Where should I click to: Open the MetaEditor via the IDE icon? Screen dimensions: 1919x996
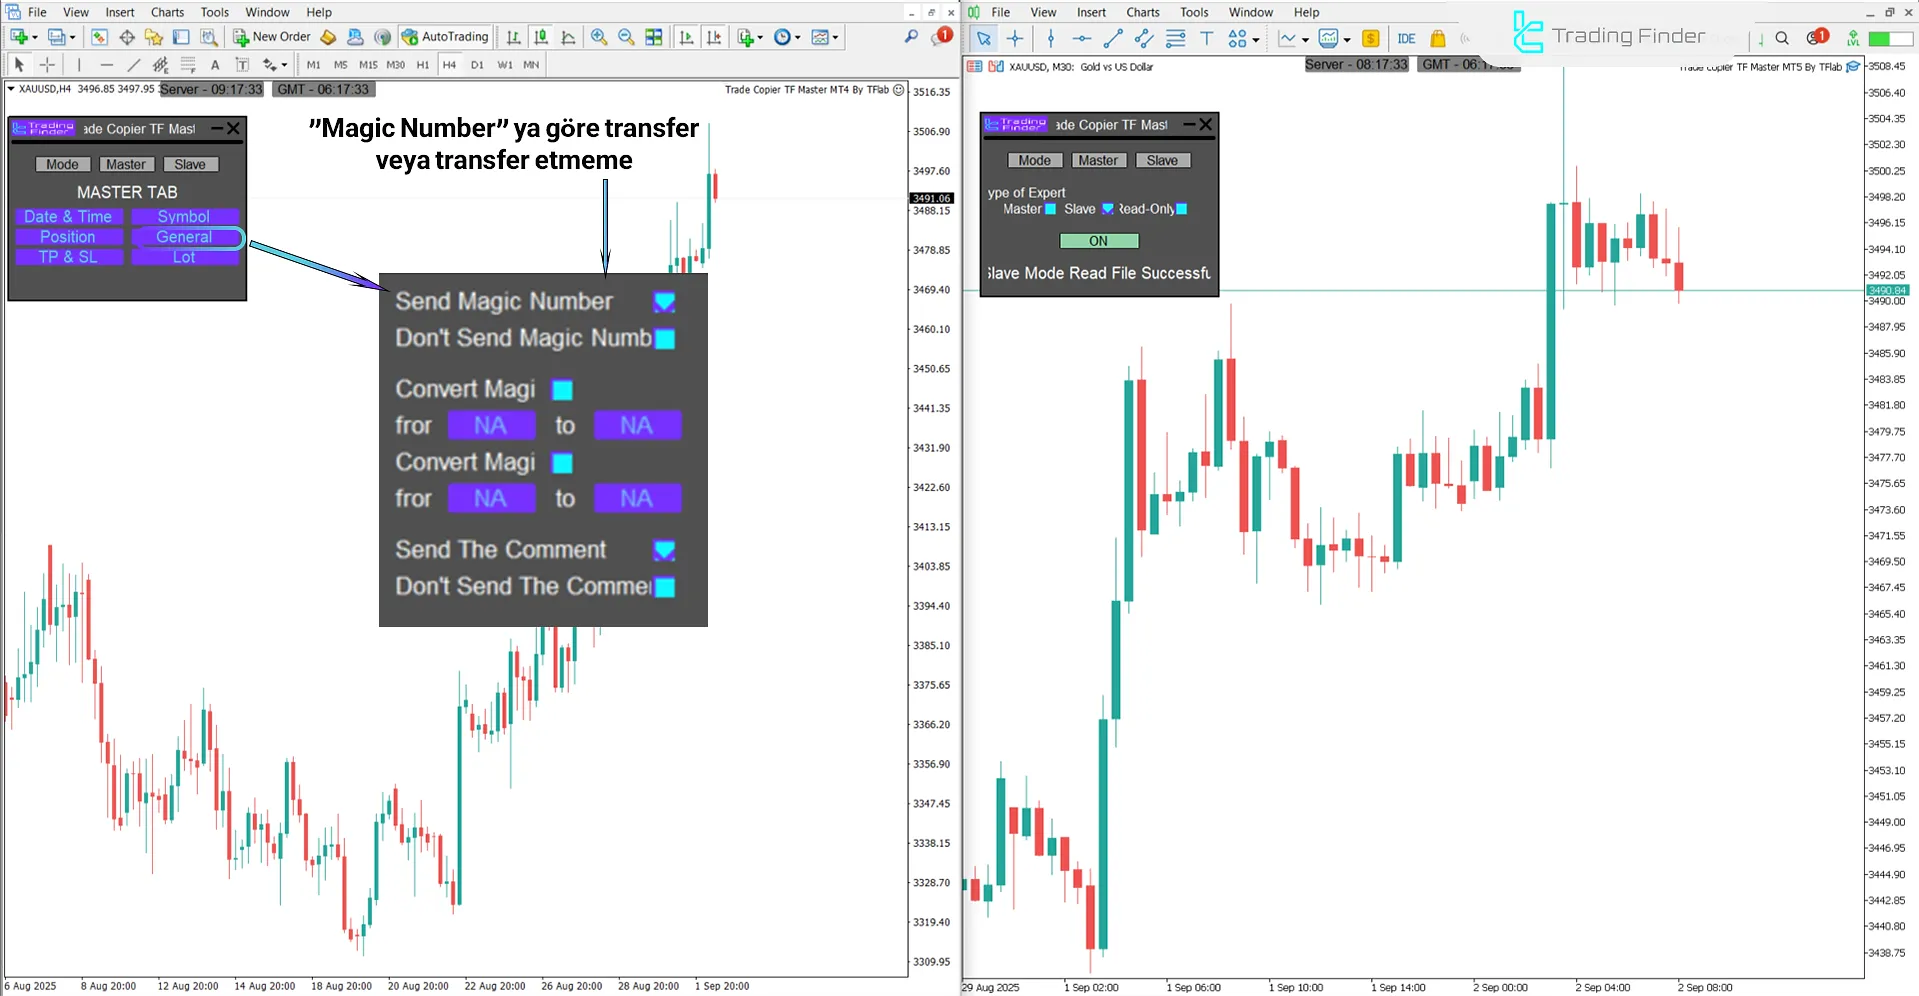[1406, 38]
